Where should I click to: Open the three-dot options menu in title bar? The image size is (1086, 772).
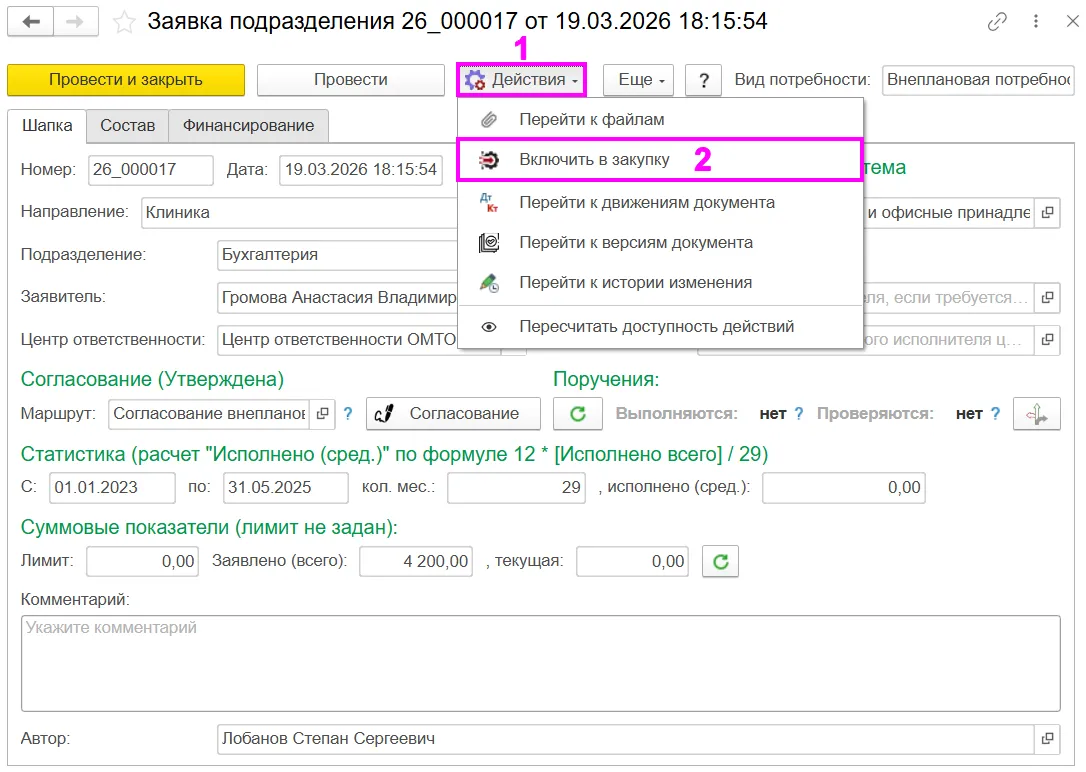tap(1035, 21)
